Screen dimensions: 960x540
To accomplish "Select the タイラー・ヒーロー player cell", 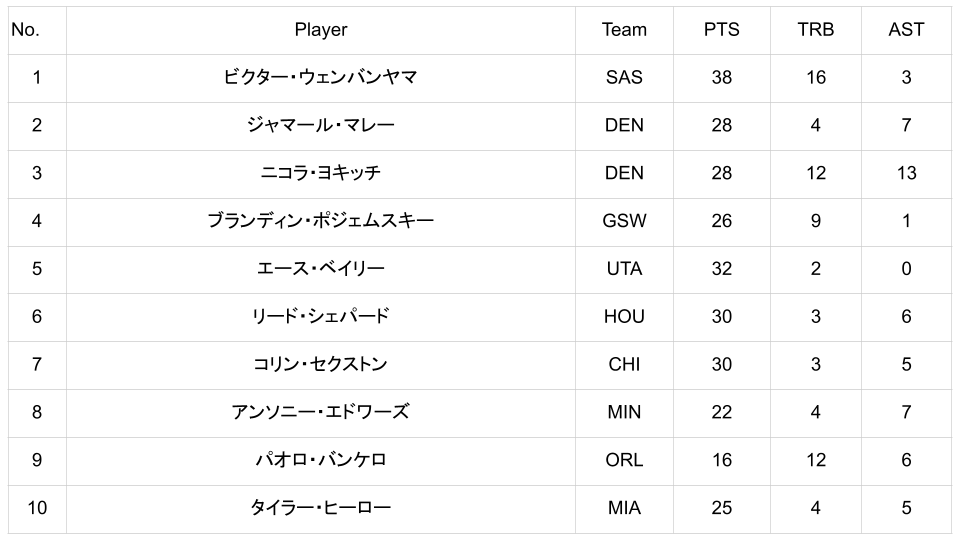I will click(320, 508).
